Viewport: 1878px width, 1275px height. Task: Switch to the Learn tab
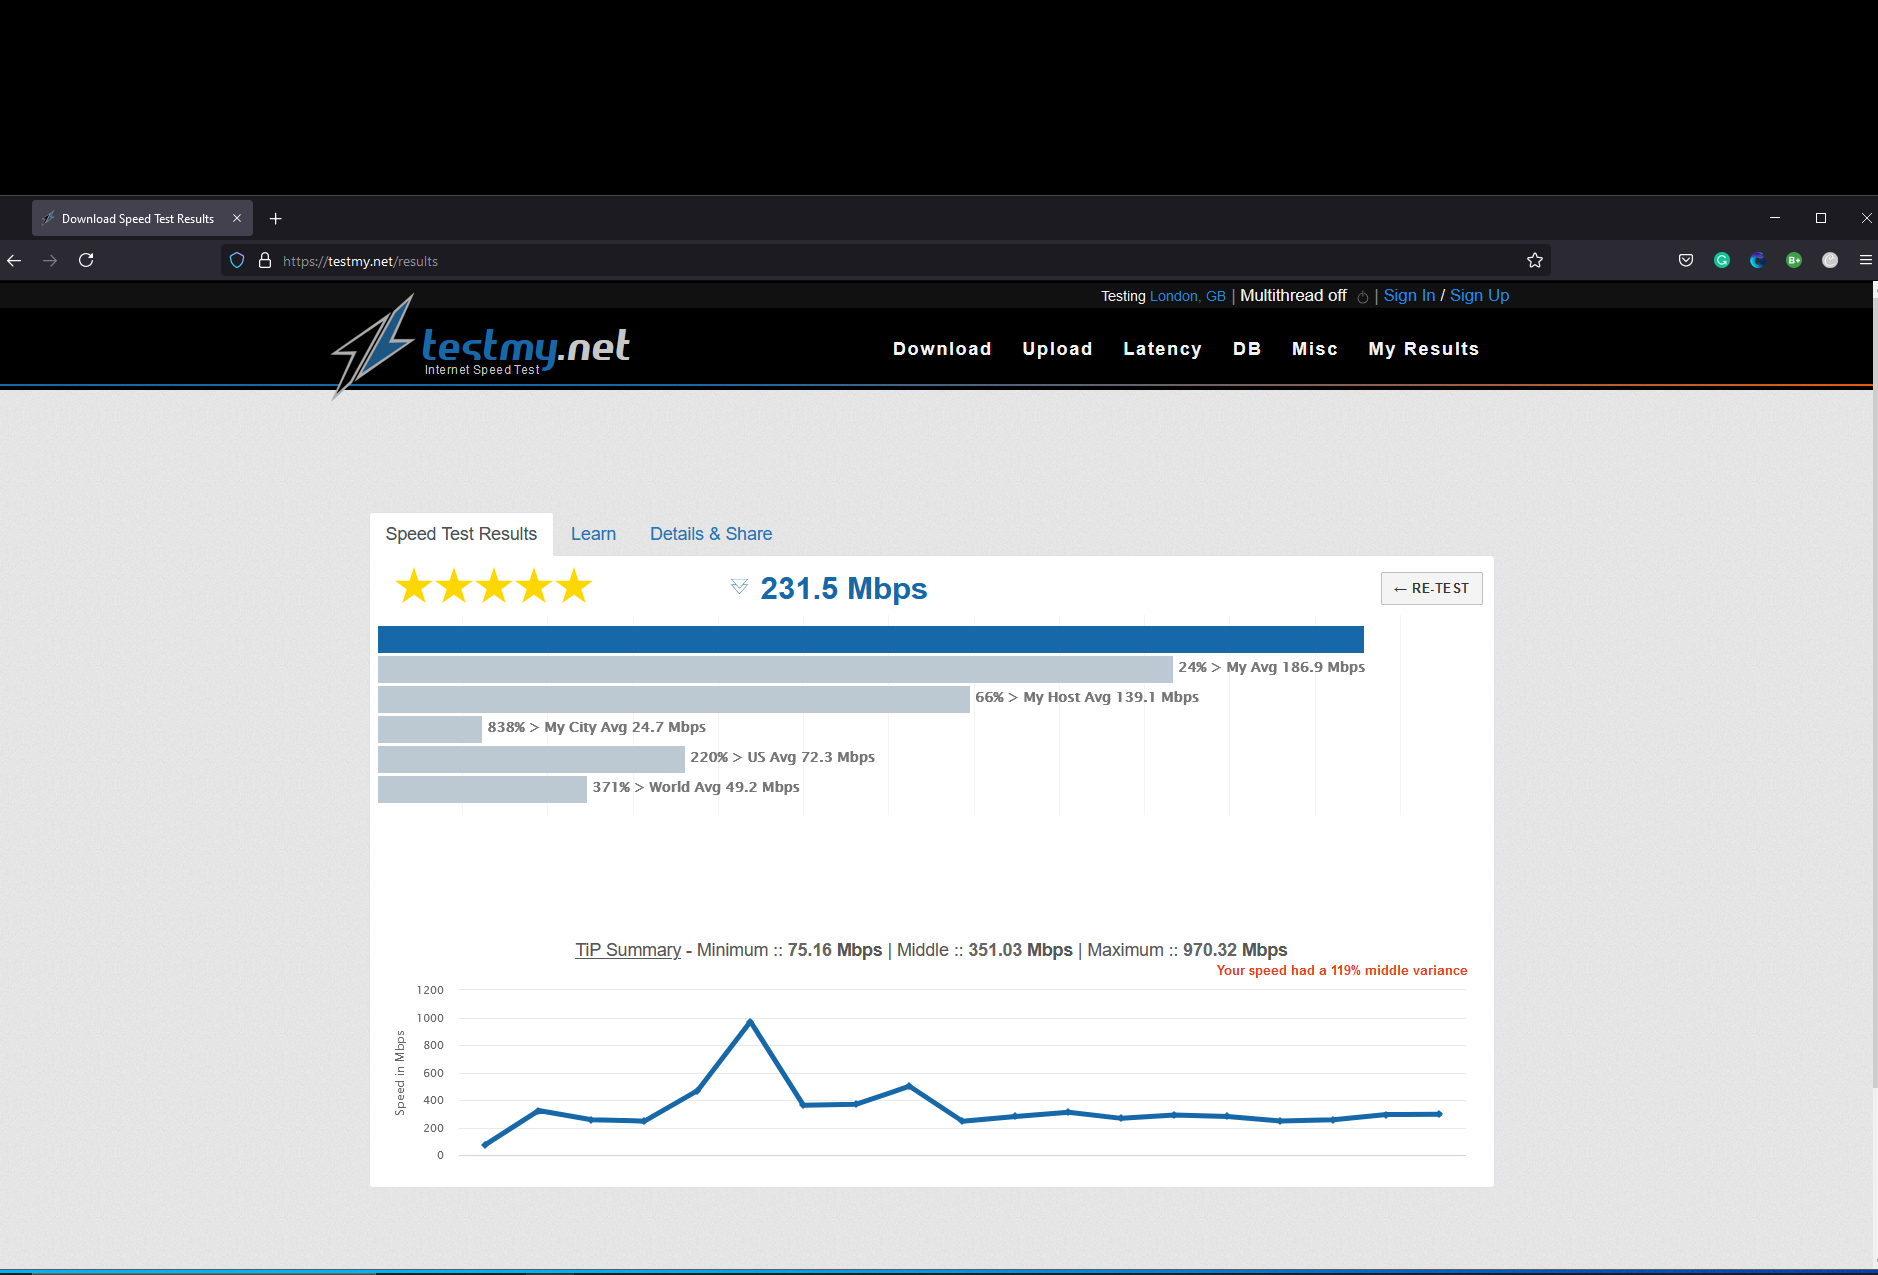(x=593, y=534)
